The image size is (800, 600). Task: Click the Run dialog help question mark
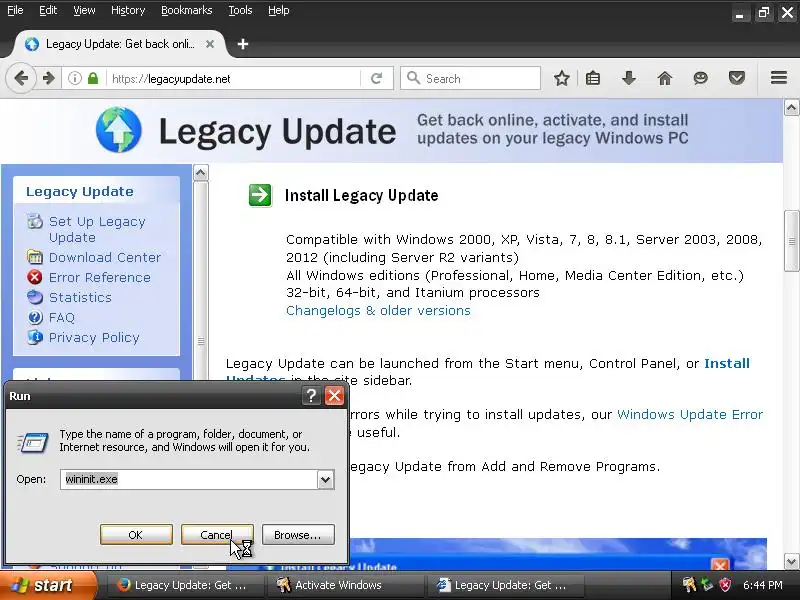pos(311,395)
